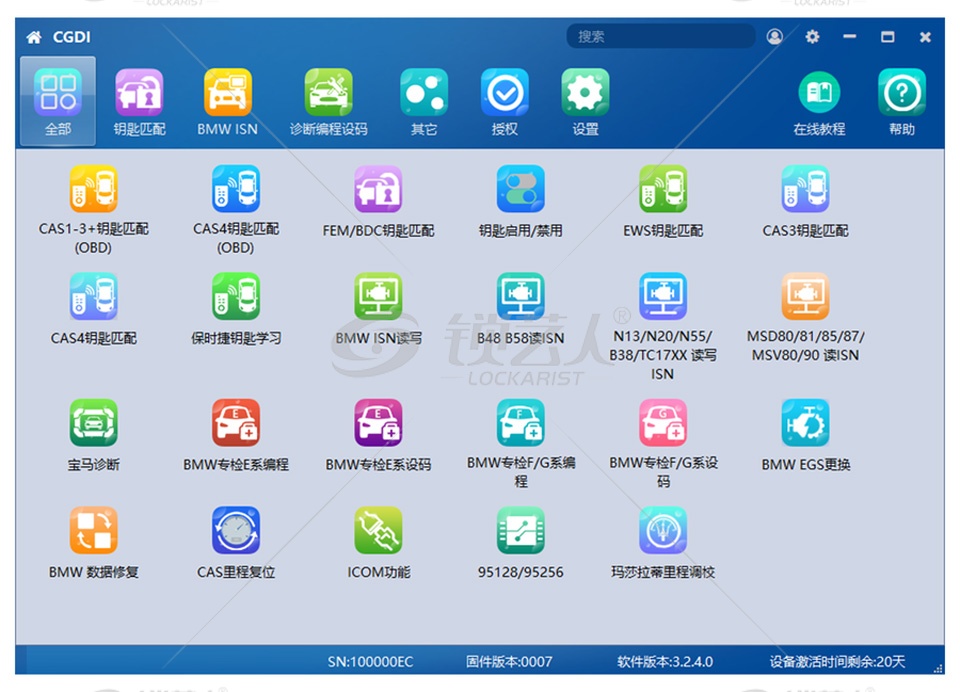The width and height of the screenshot is (960, 692).
Task: Launch BMW专检F/G系编程
Action: (520, 423)
